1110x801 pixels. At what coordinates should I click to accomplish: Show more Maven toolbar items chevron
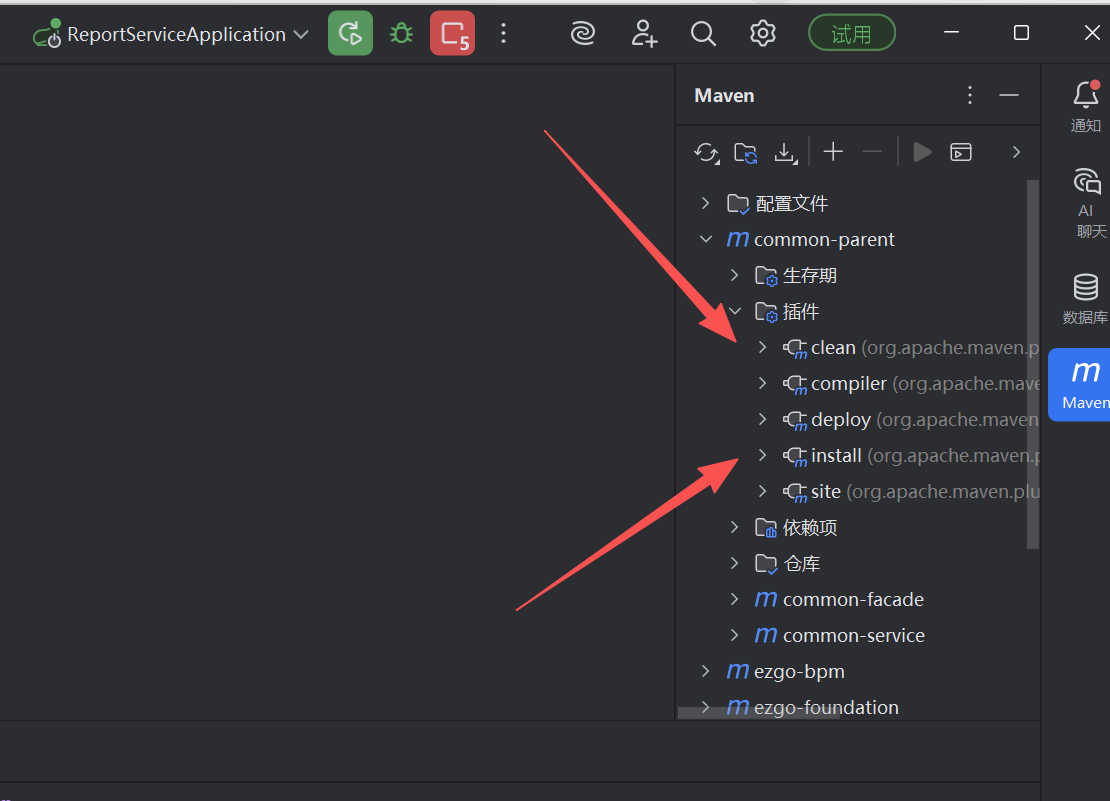[1016, 152]
